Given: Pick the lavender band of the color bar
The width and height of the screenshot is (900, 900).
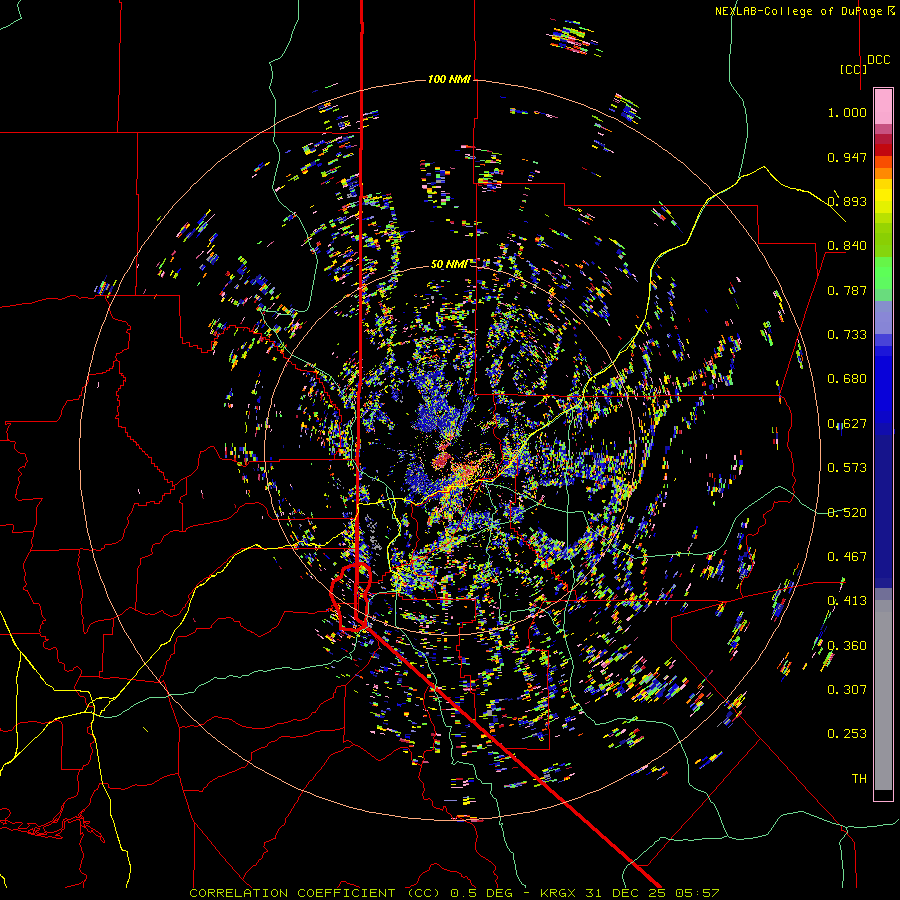Looking at the screenshot, I should (x=883, y=317).
